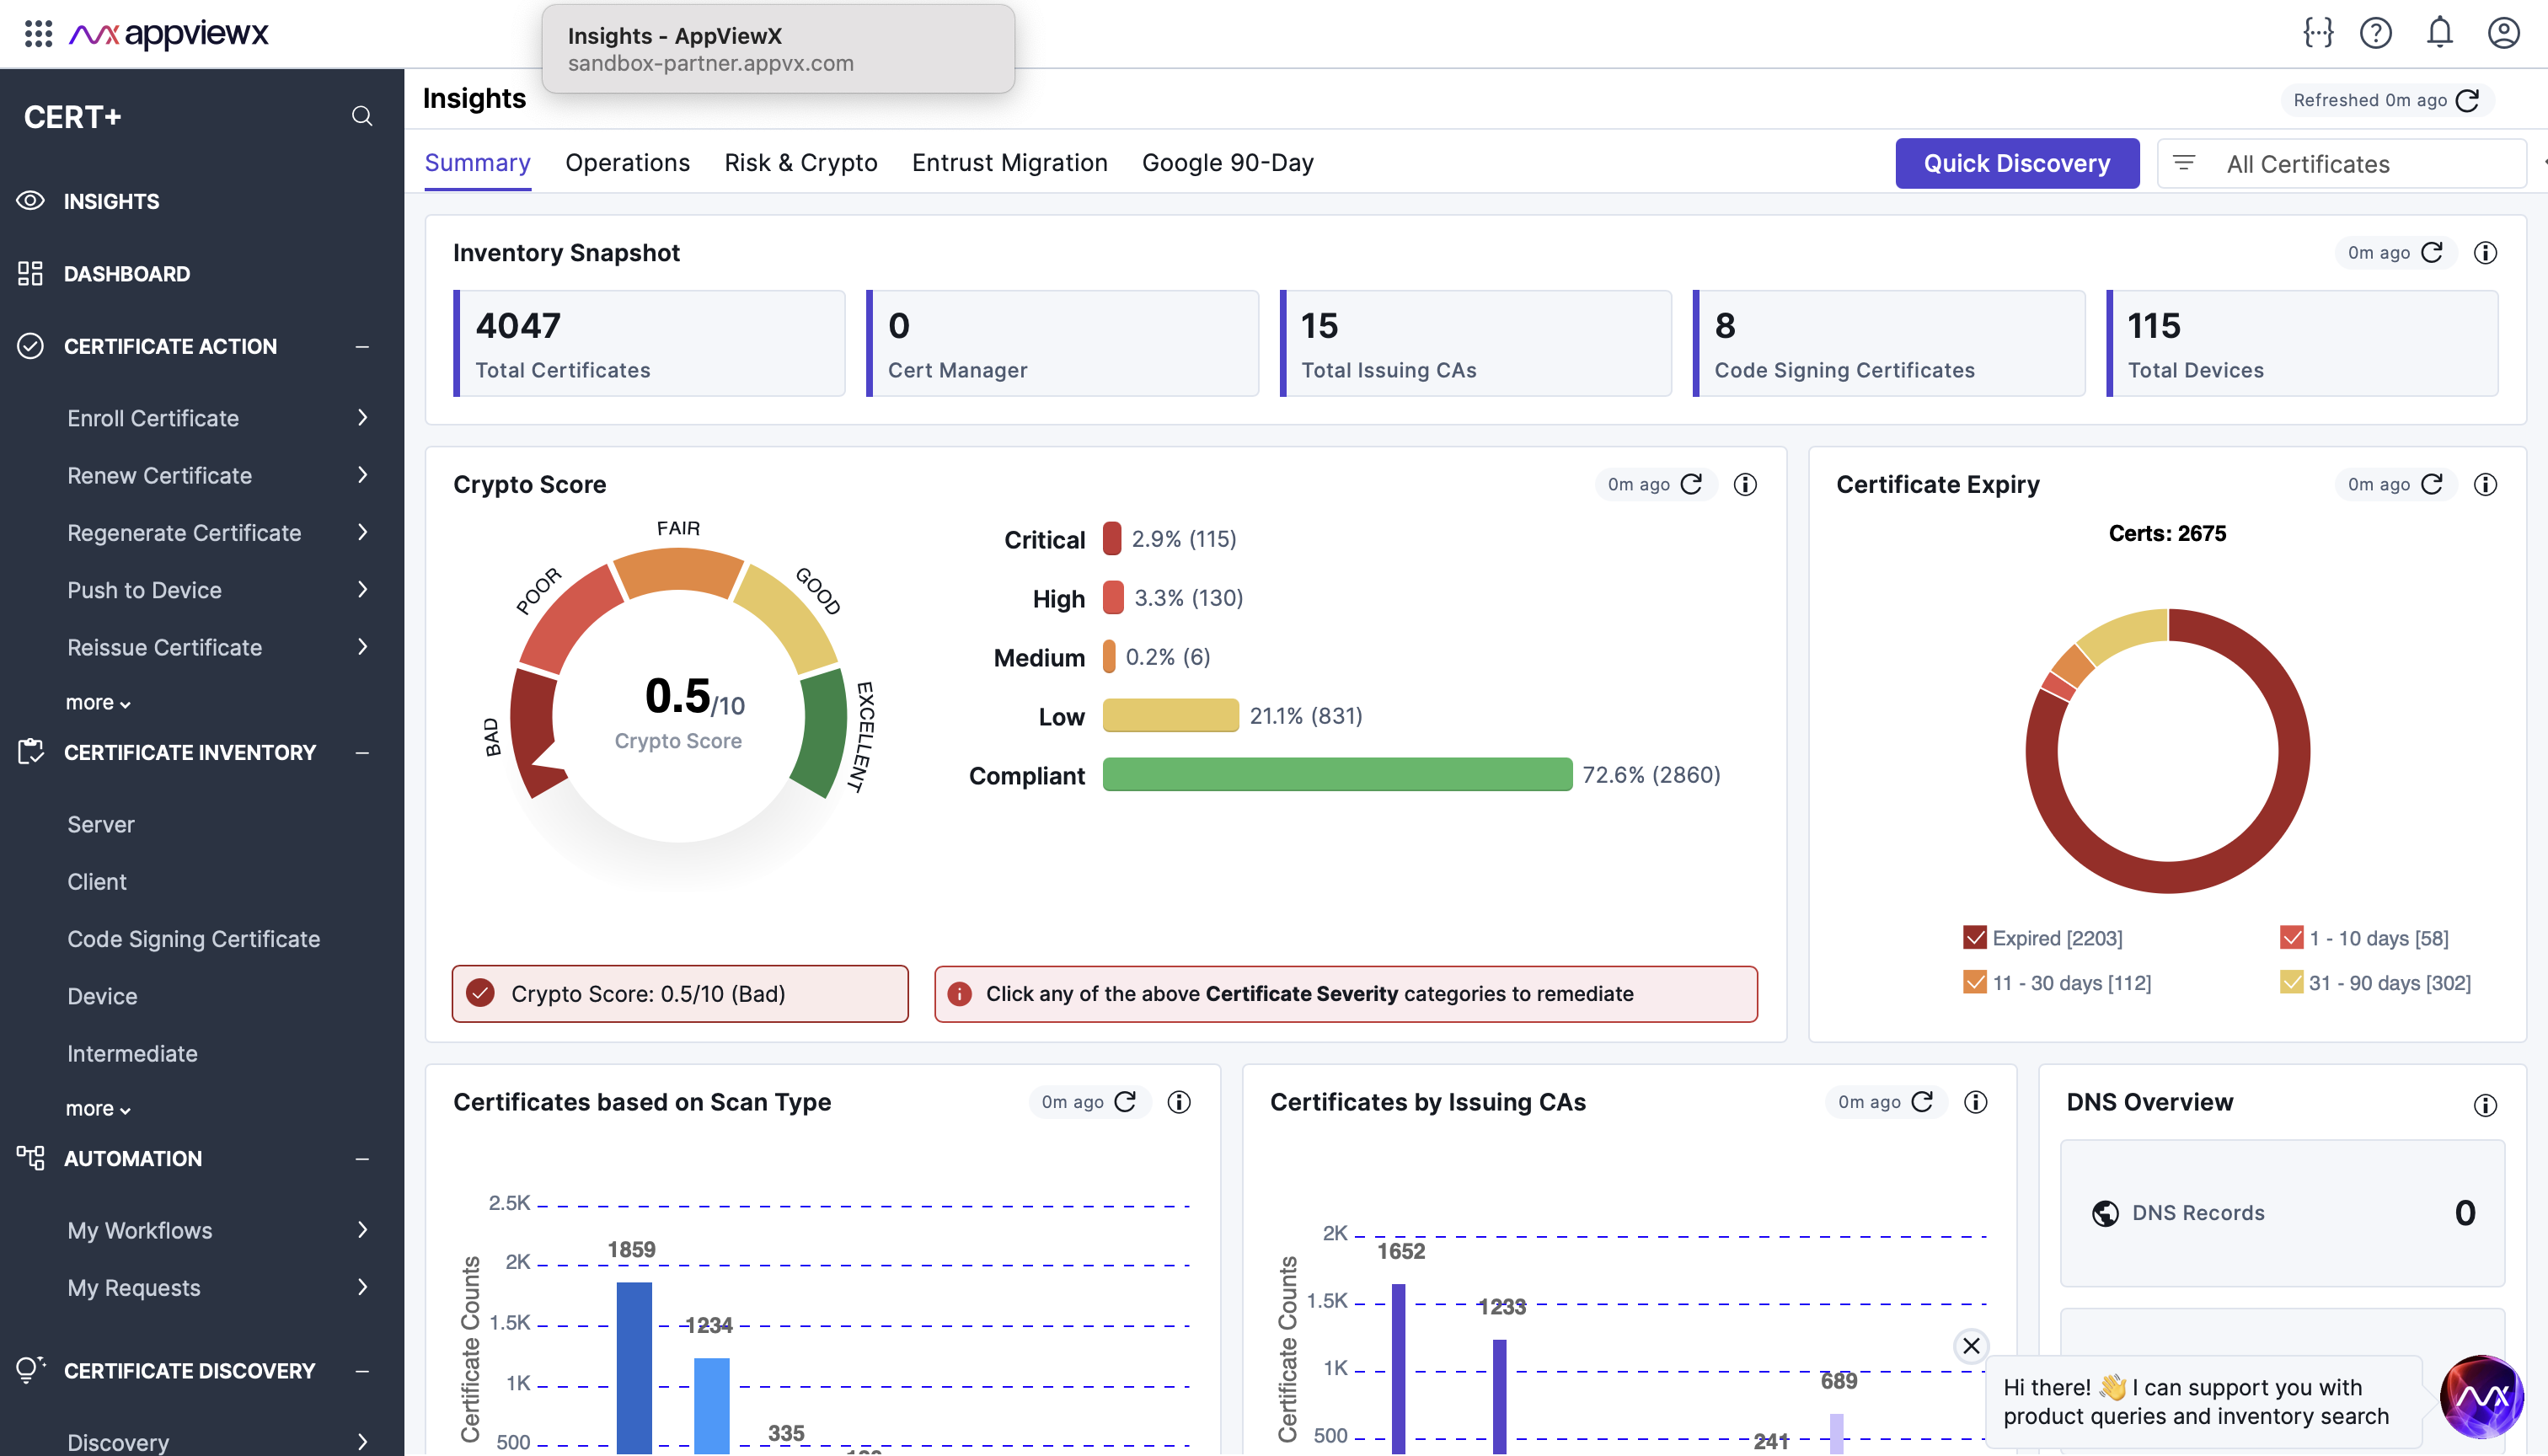The height and width of the screenshot is (1456, 2548).
Task: Switch to the Risk & Crypto tab
Action: 800,163
